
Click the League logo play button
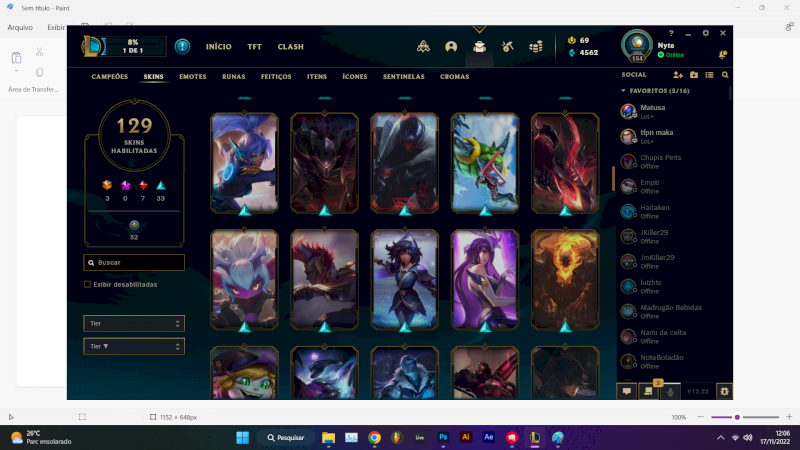click(92, 46)
